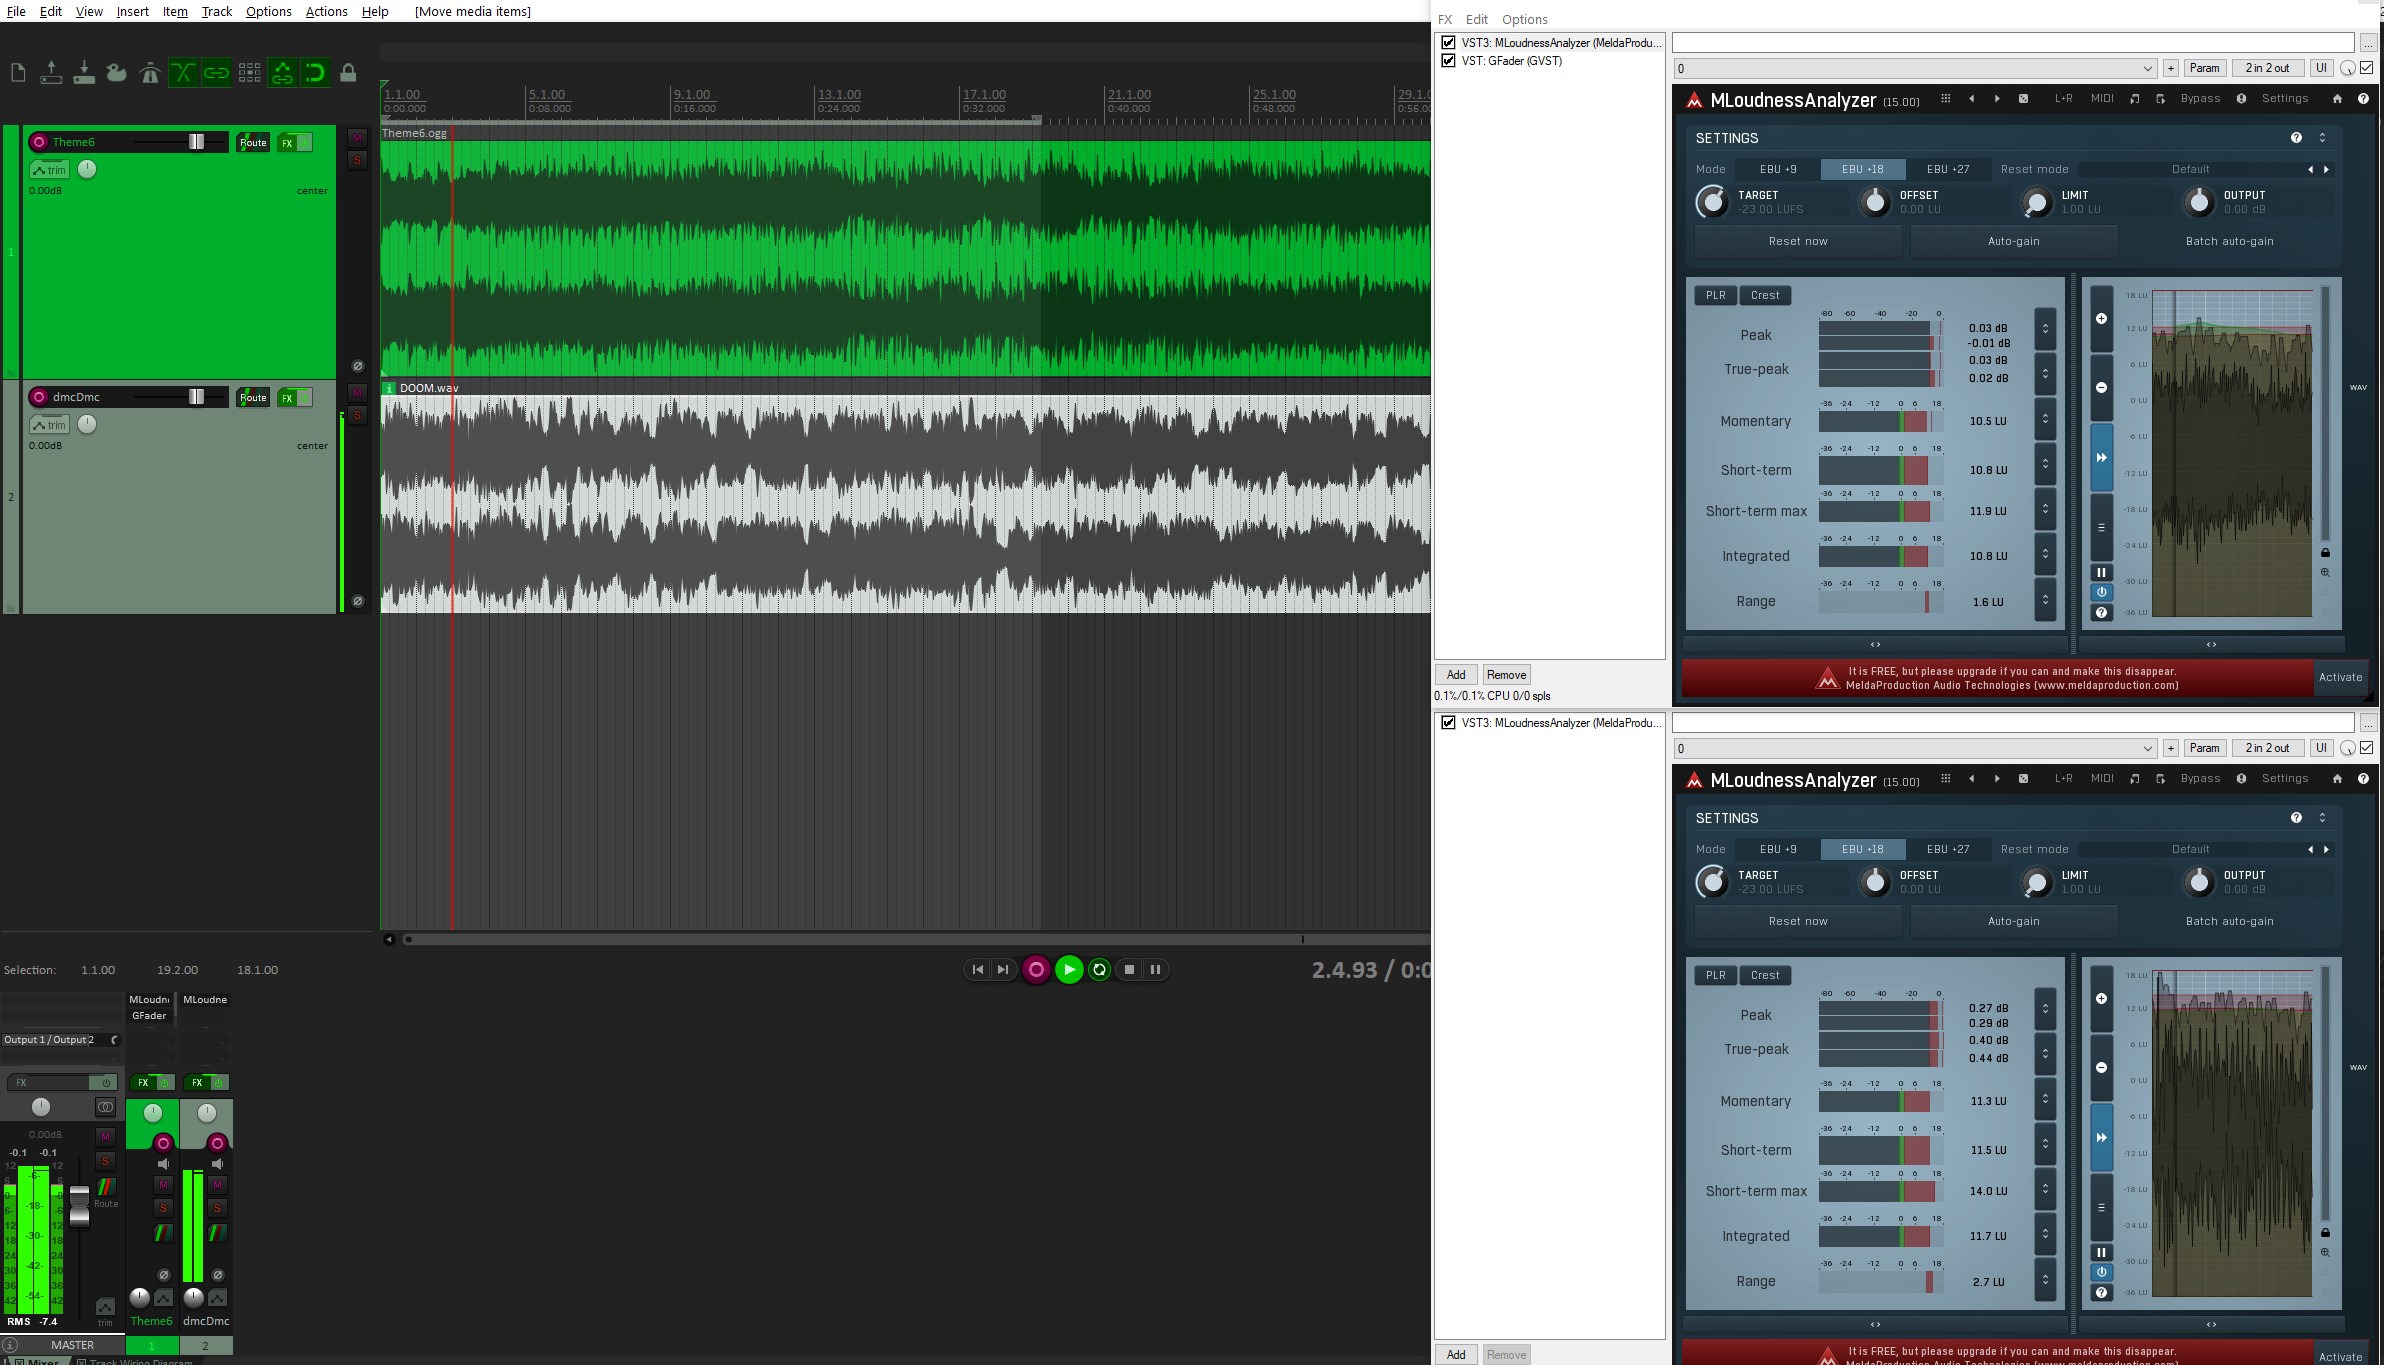Select EBU +9 mode in the upper analyzer
The width and height of the screenshot is (2384, 1365).
point(1778,169)
